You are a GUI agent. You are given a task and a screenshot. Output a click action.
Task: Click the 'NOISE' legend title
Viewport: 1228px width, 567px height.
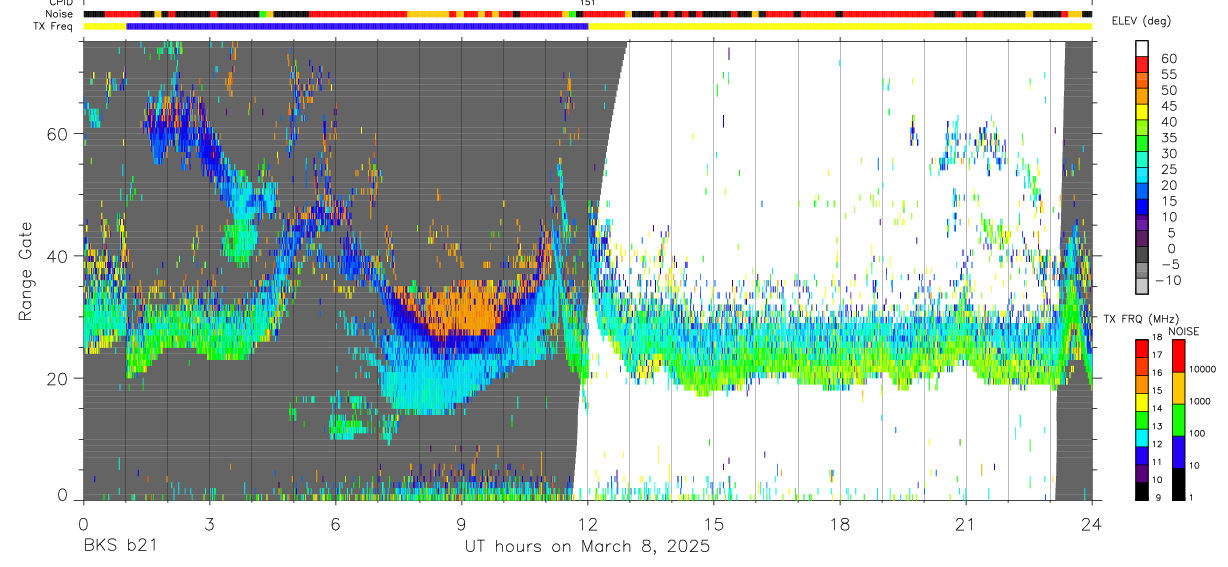pyautogui.click(x=1186, y=331)
